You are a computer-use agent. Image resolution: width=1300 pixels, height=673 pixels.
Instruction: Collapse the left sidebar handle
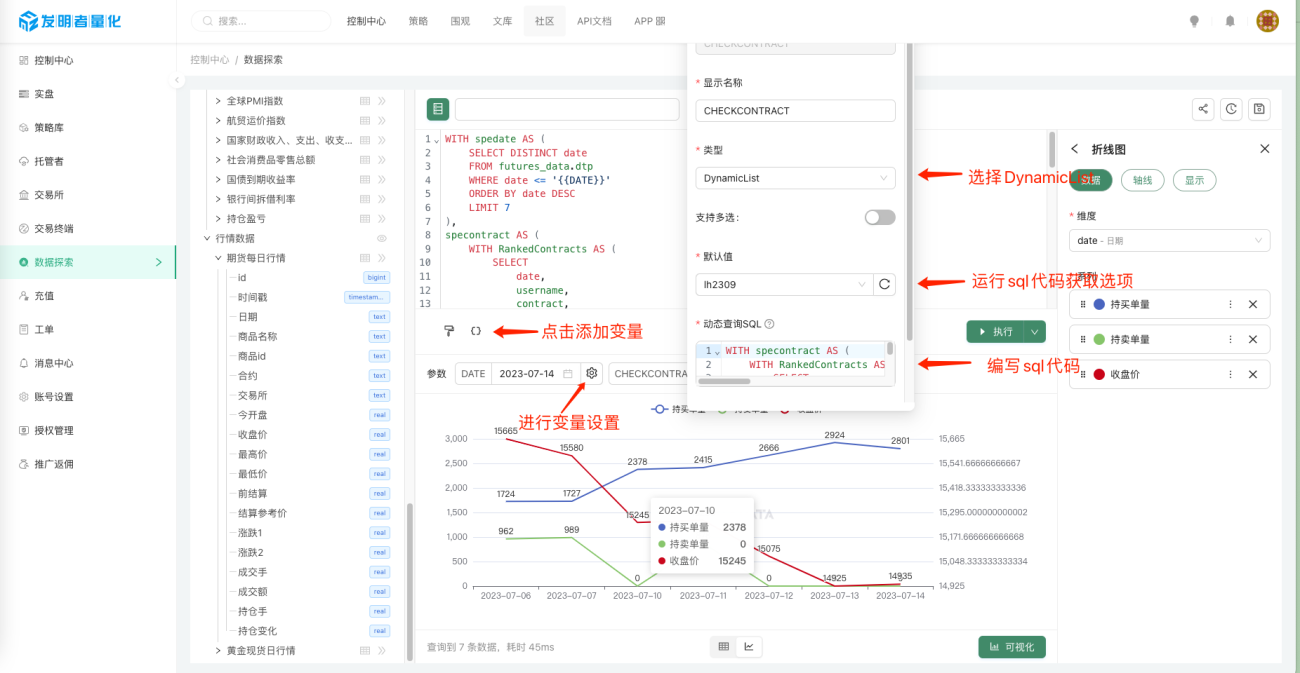point(178,80)
